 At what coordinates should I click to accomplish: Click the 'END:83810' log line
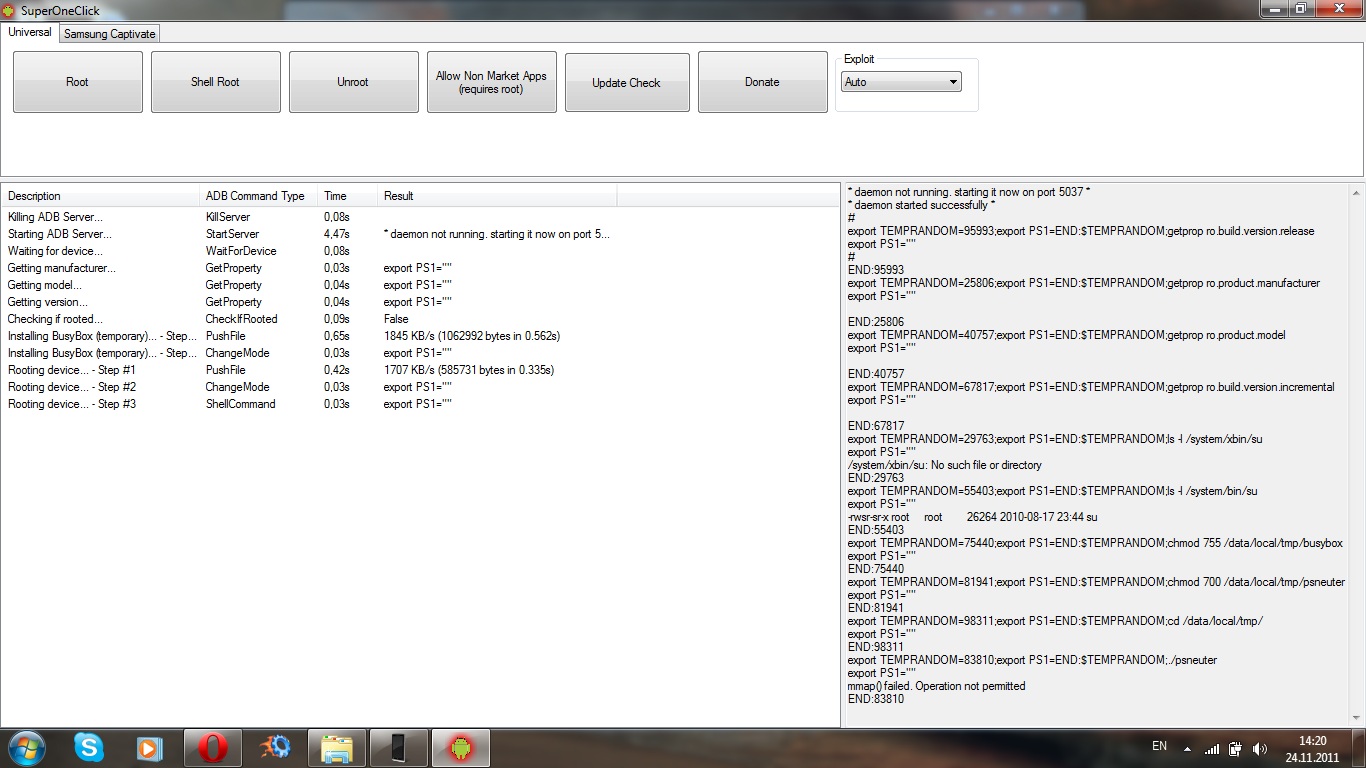(876, 699)
